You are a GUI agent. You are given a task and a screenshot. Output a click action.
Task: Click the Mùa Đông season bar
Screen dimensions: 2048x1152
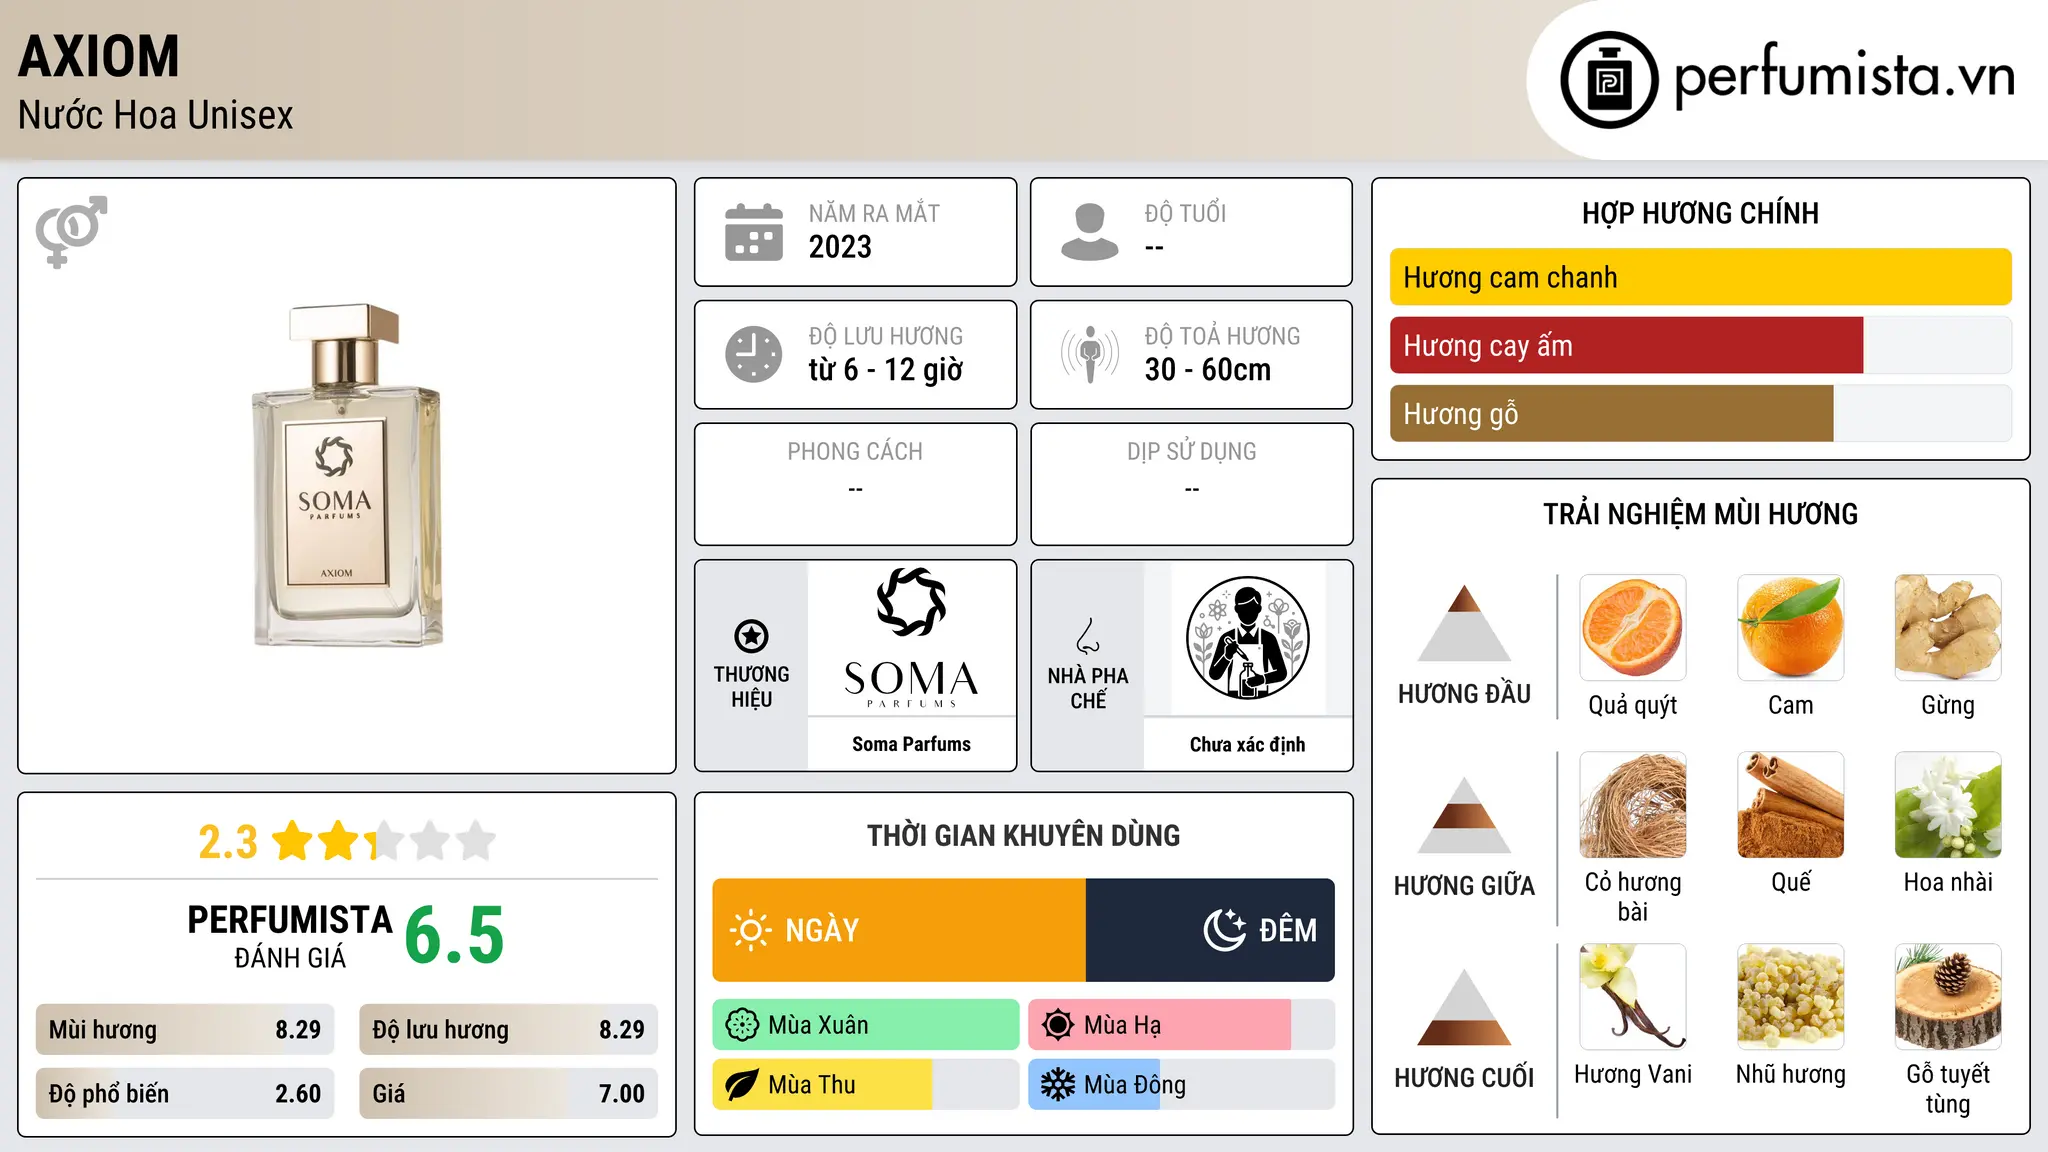pos(1182,1085)
